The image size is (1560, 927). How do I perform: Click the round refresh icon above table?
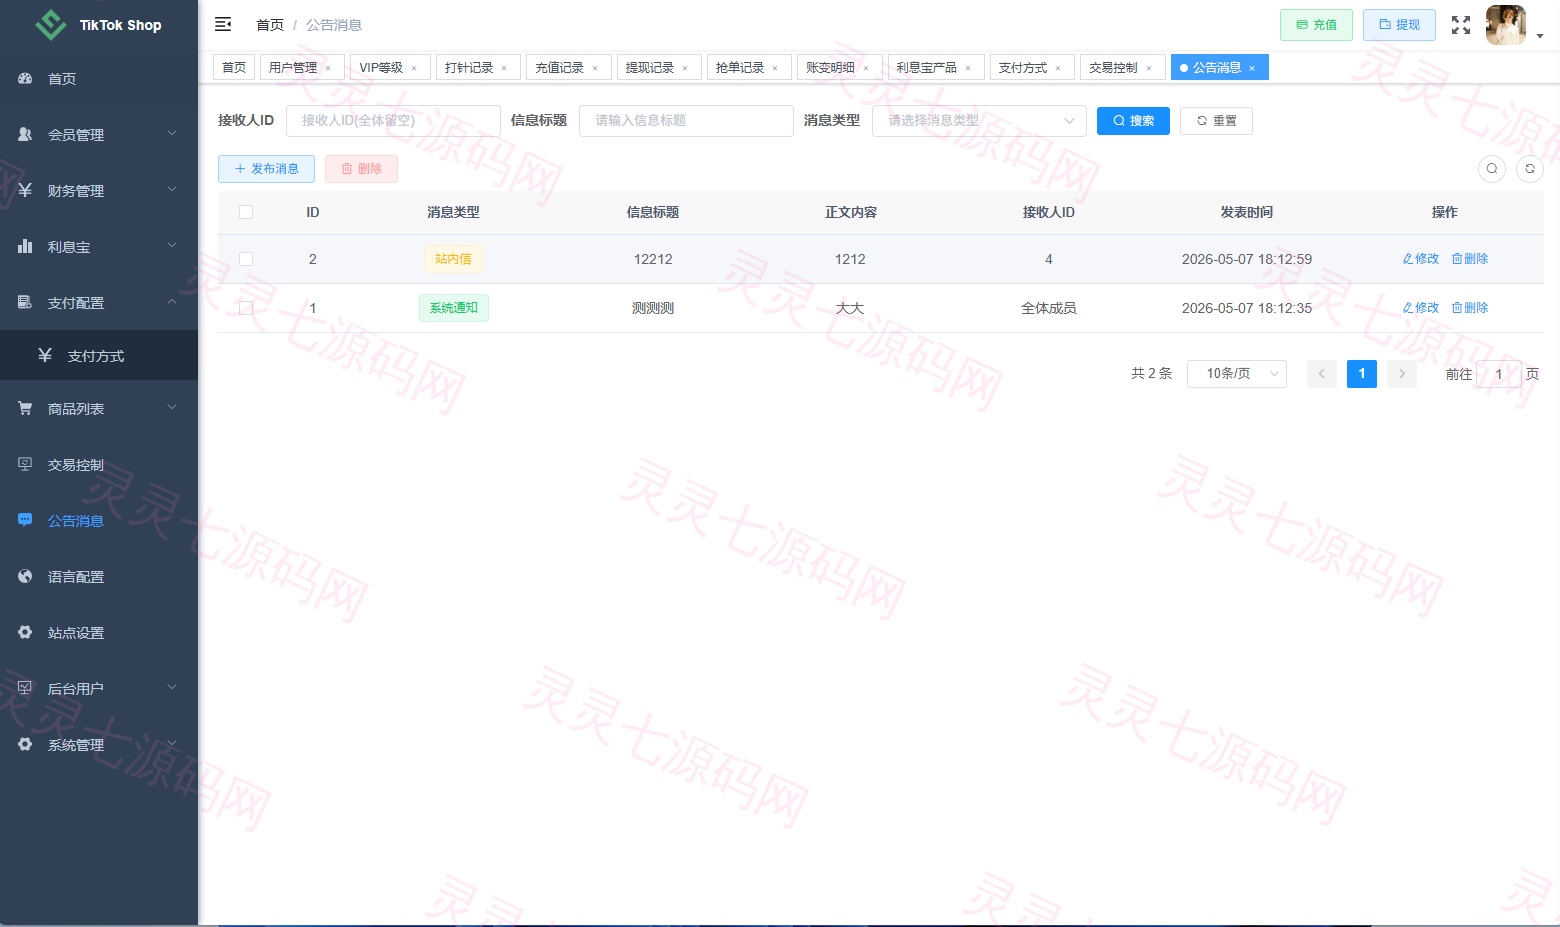(1530, 169)
